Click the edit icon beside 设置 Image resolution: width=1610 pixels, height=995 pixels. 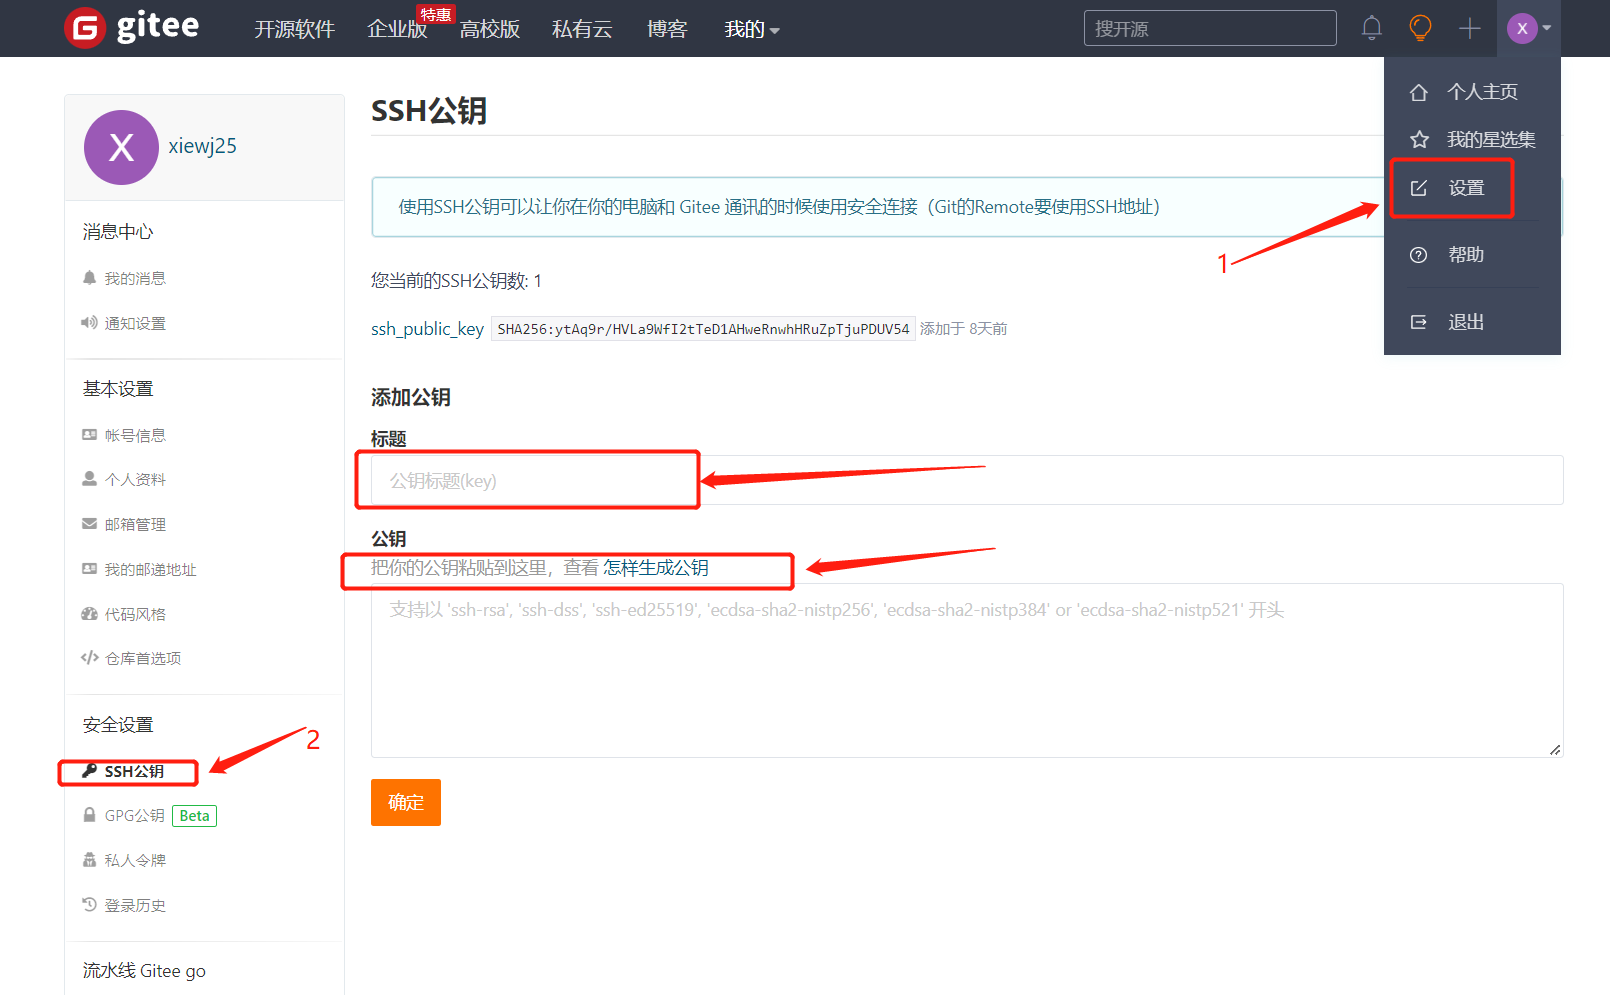1418,188
